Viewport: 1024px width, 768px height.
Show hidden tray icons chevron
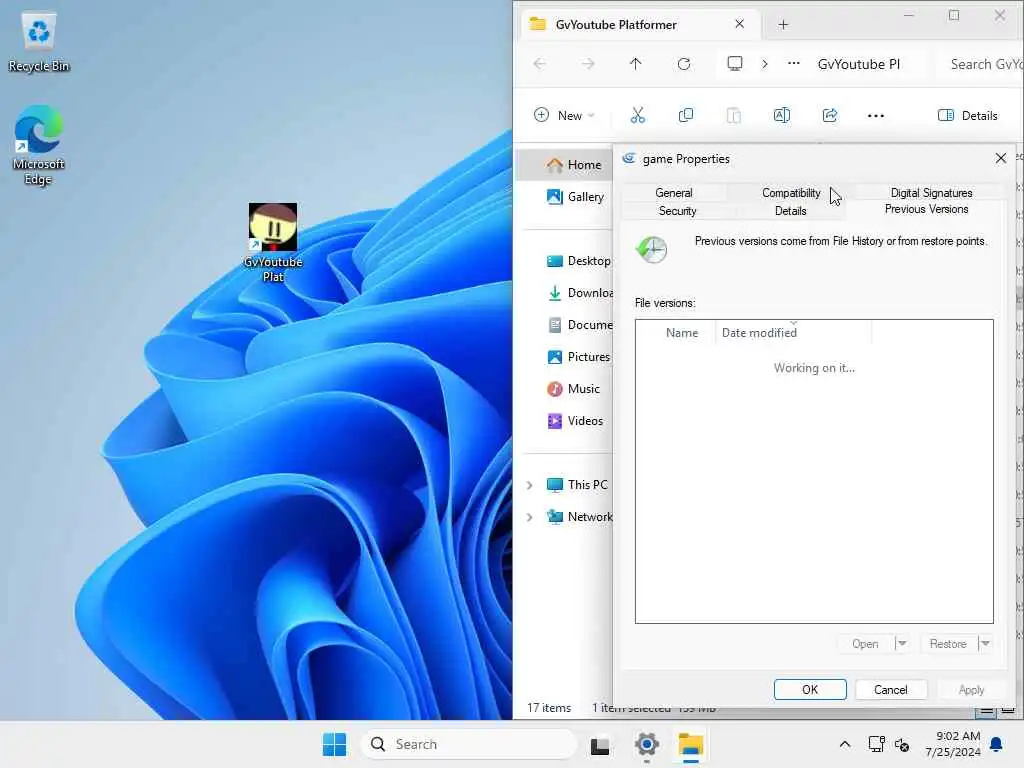click(x=844, y=744)
